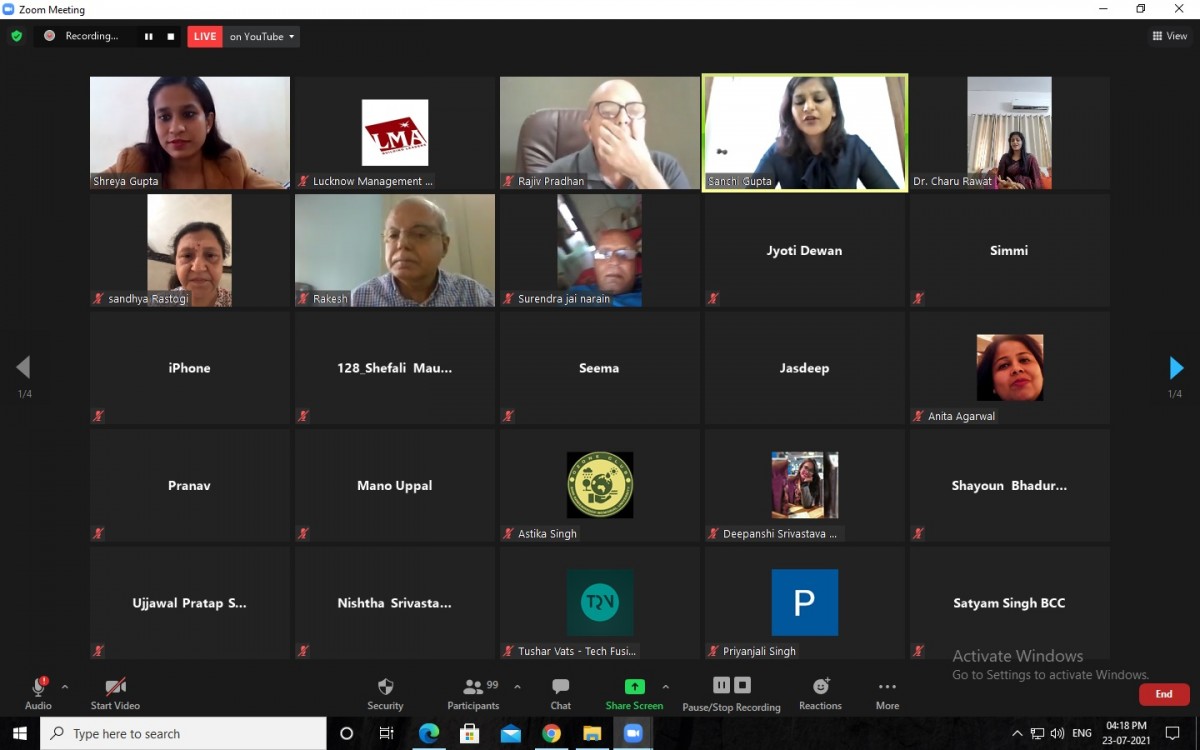Click muted mic icon on Astika Singh
Viewport: 1200px width, 750px height.
click(x=508, y=534)
